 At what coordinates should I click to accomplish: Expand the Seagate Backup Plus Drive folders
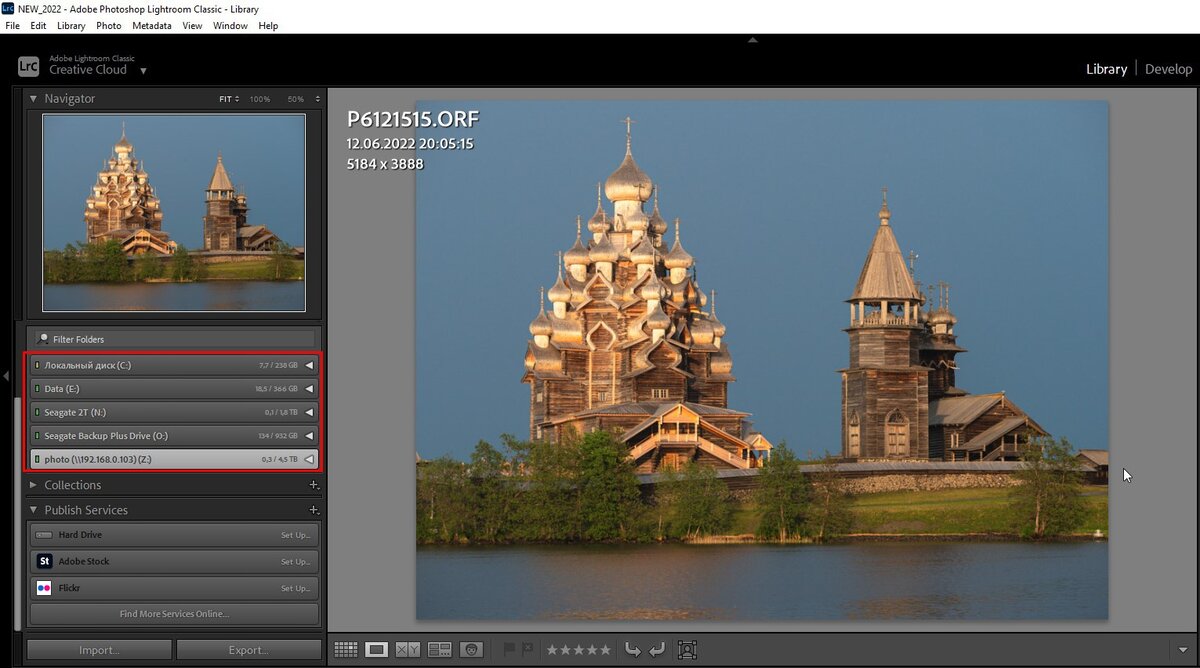(310, 436)
